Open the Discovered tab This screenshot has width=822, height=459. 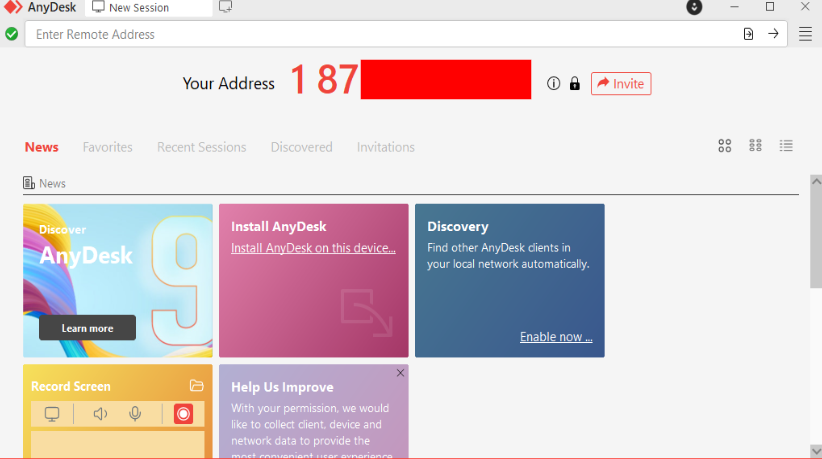(301, 147)
